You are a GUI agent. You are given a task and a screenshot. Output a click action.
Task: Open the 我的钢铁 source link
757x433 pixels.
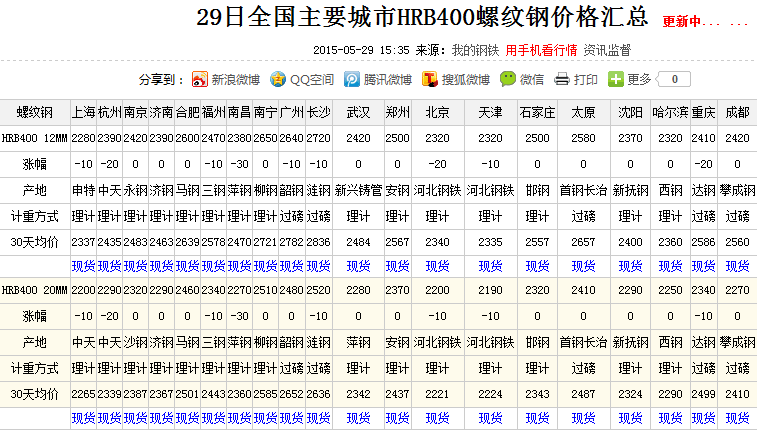pos(475,50)
